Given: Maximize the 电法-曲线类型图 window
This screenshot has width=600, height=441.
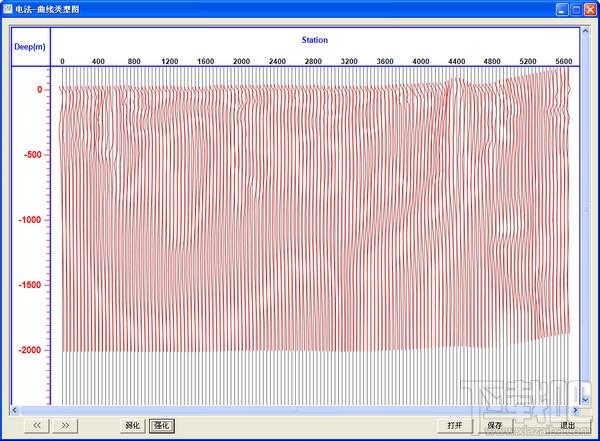Looking at the screenshot, I should 576,9.
